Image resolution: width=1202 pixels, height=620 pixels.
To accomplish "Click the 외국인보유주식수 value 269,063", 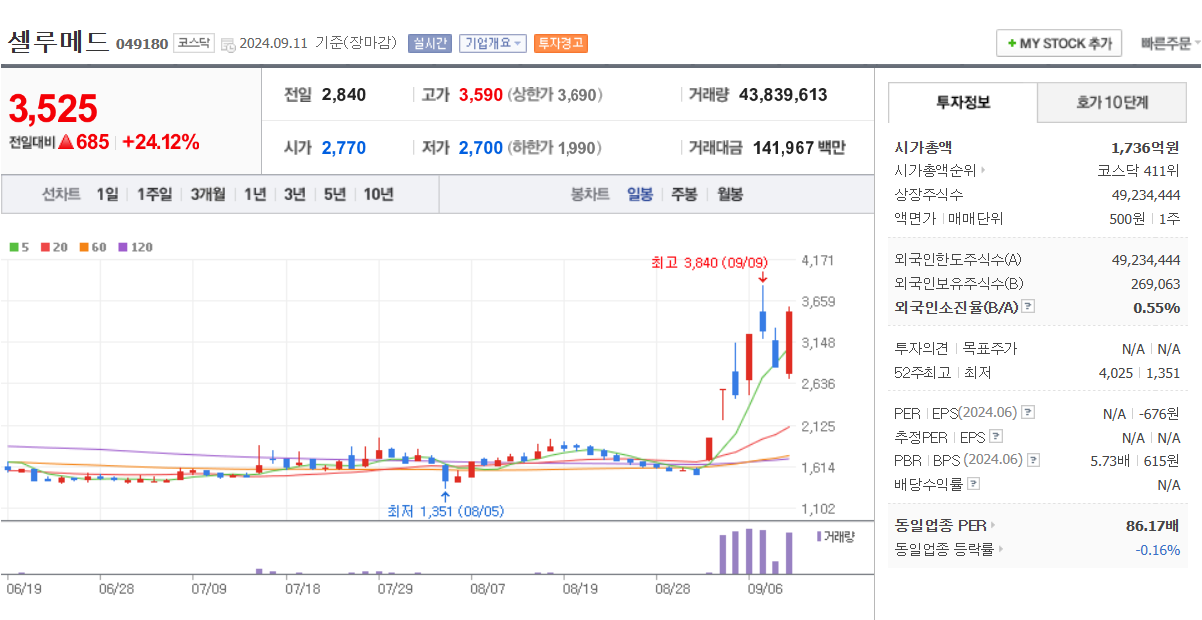I will tap(1153, 284).
